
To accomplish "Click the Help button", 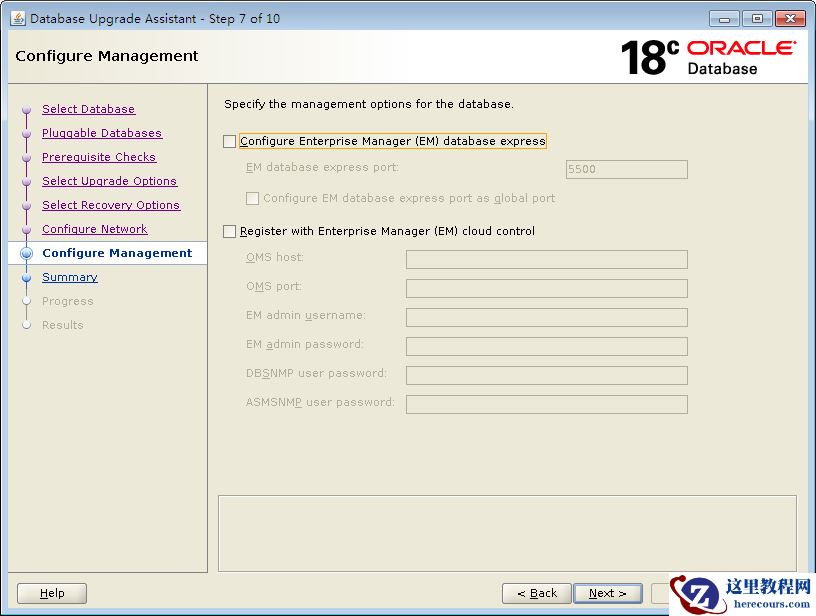I will click(x=52, y=593).
